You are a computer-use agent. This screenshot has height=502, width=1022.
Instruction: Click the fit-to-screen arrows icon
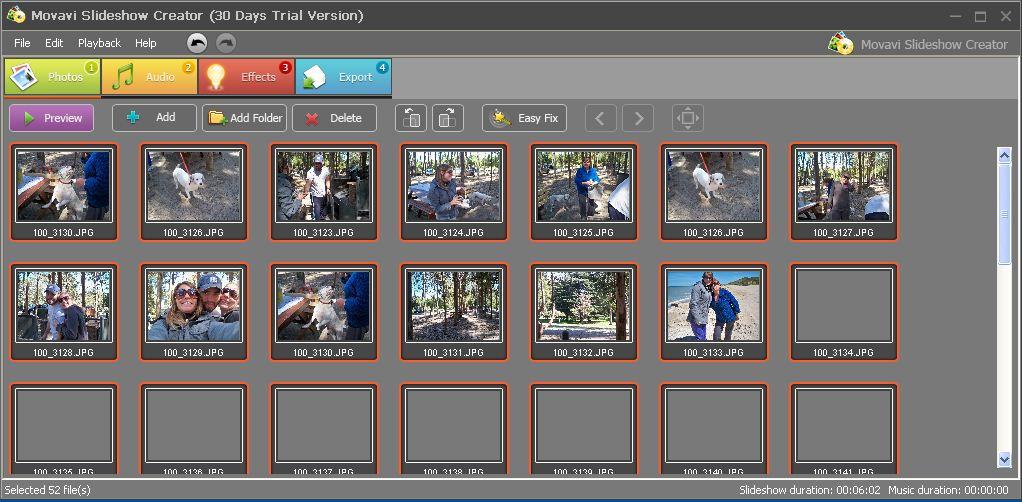(x=687, y=118)
